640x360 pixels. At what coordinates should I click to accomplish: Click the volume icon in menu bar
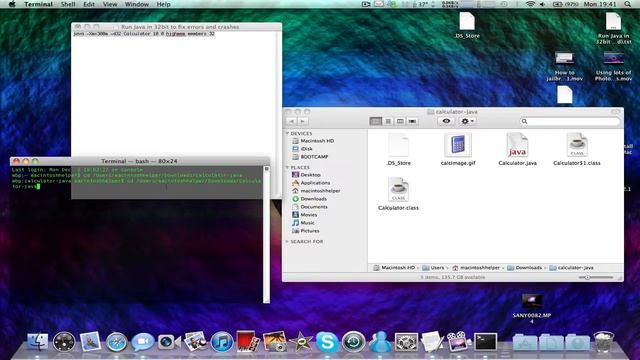pos(542,4)
